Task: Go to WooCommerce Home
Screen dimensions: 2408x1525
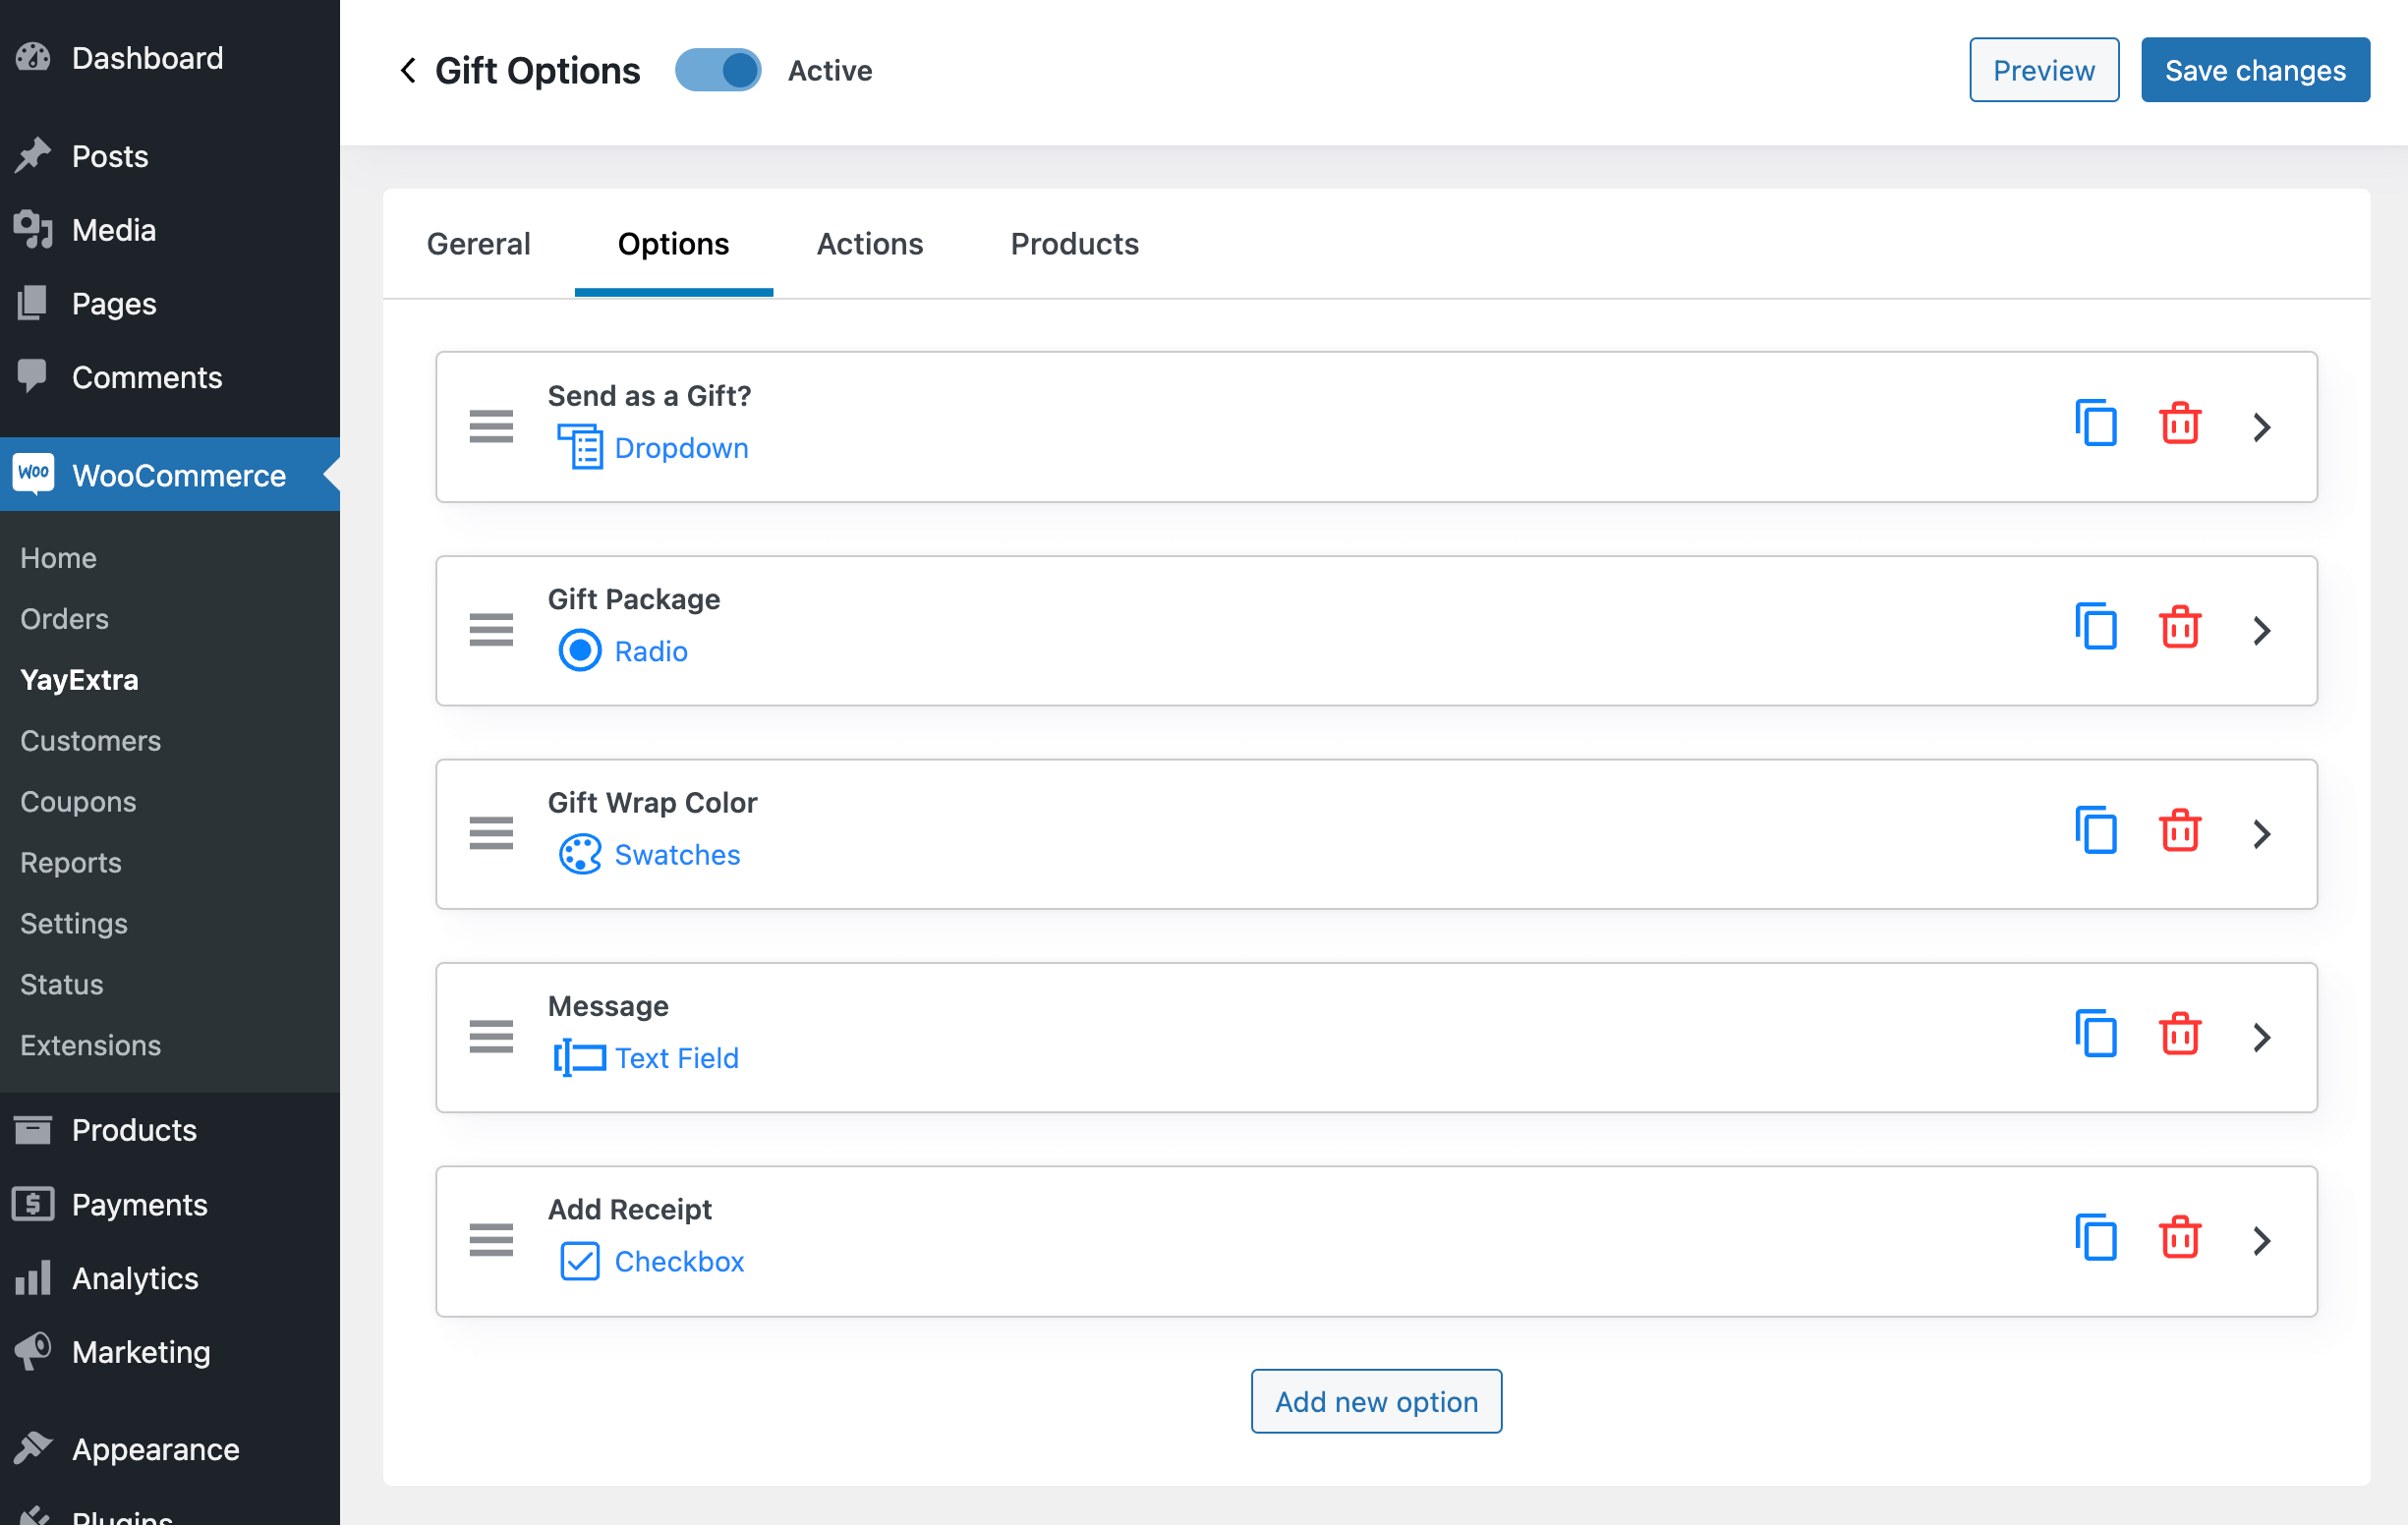Action: pyautogui.click(x=58, y=558)
